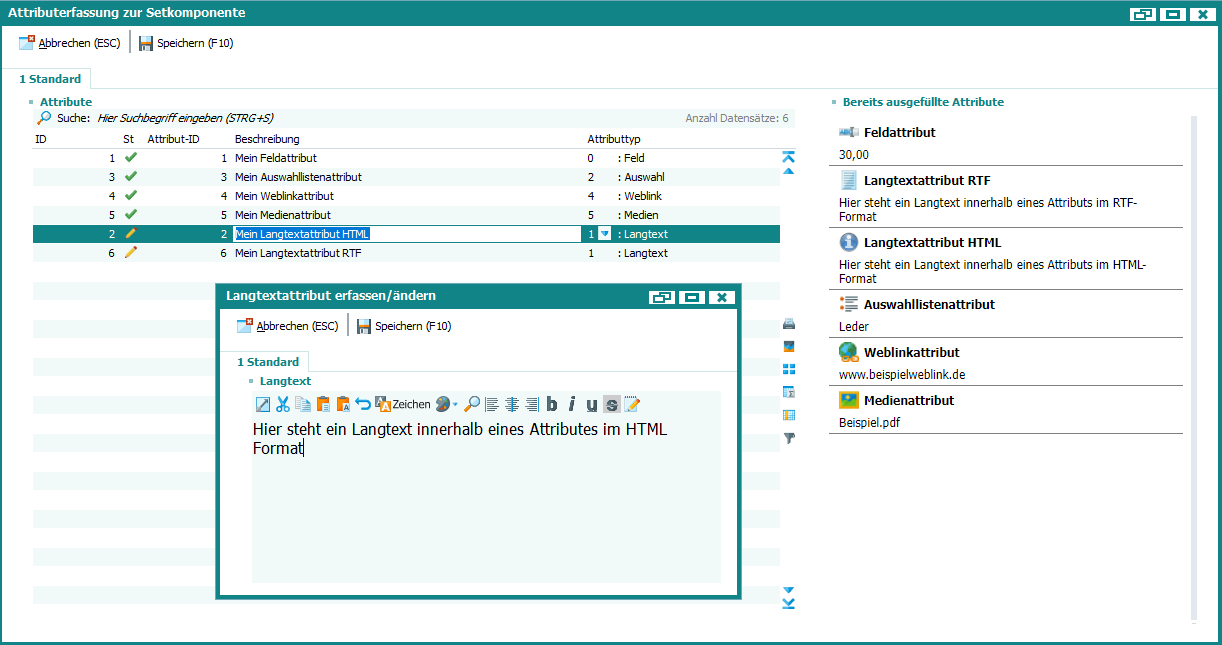Click the filter funnel icon beside table
Viewport: 1222px width, 645px height.
click(x=788, y=438)
